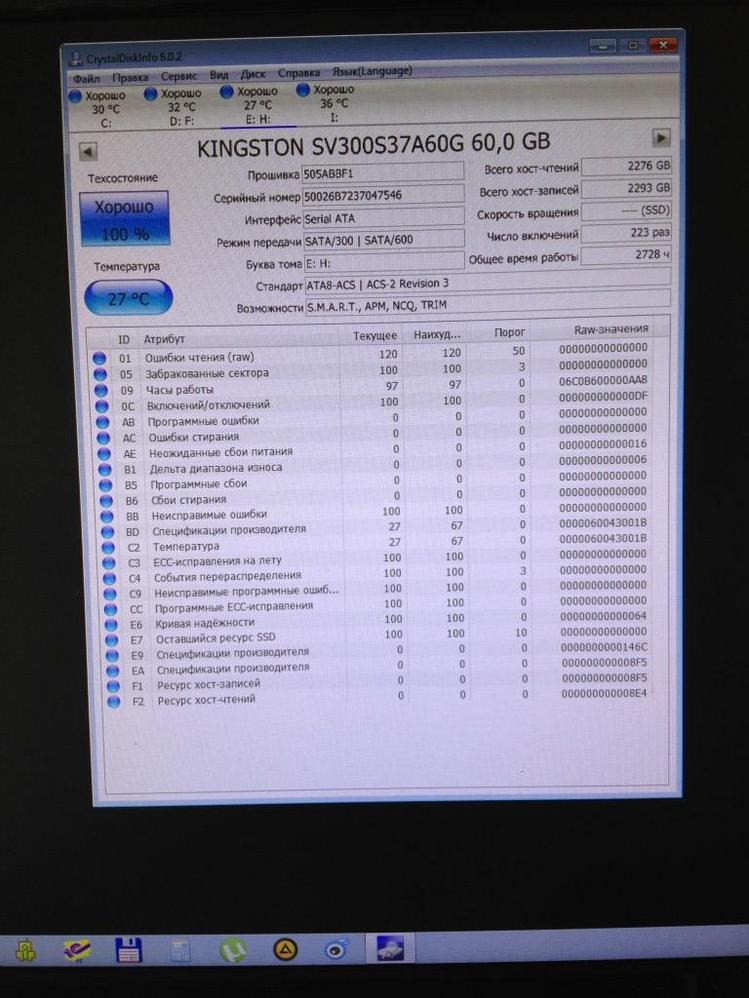This screenshot has width=749, height=998.
Task: Open the calculator taskbar icon
Action: [x=181, y=950]
